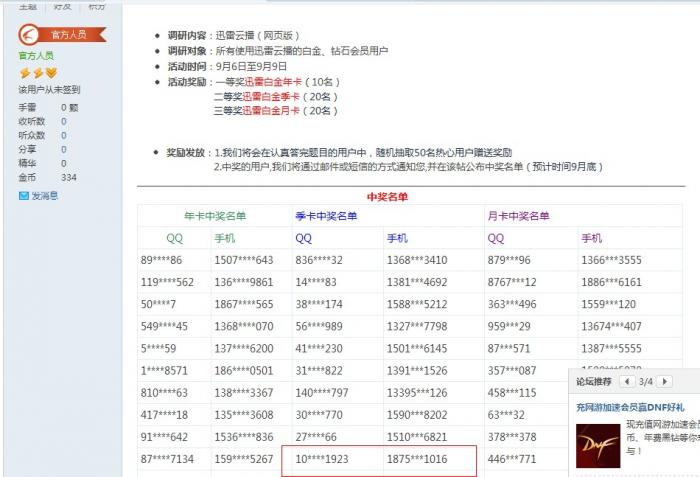Click the cell 378***378
The height and width of the screenshot is (477, 700).
[512, 437]
